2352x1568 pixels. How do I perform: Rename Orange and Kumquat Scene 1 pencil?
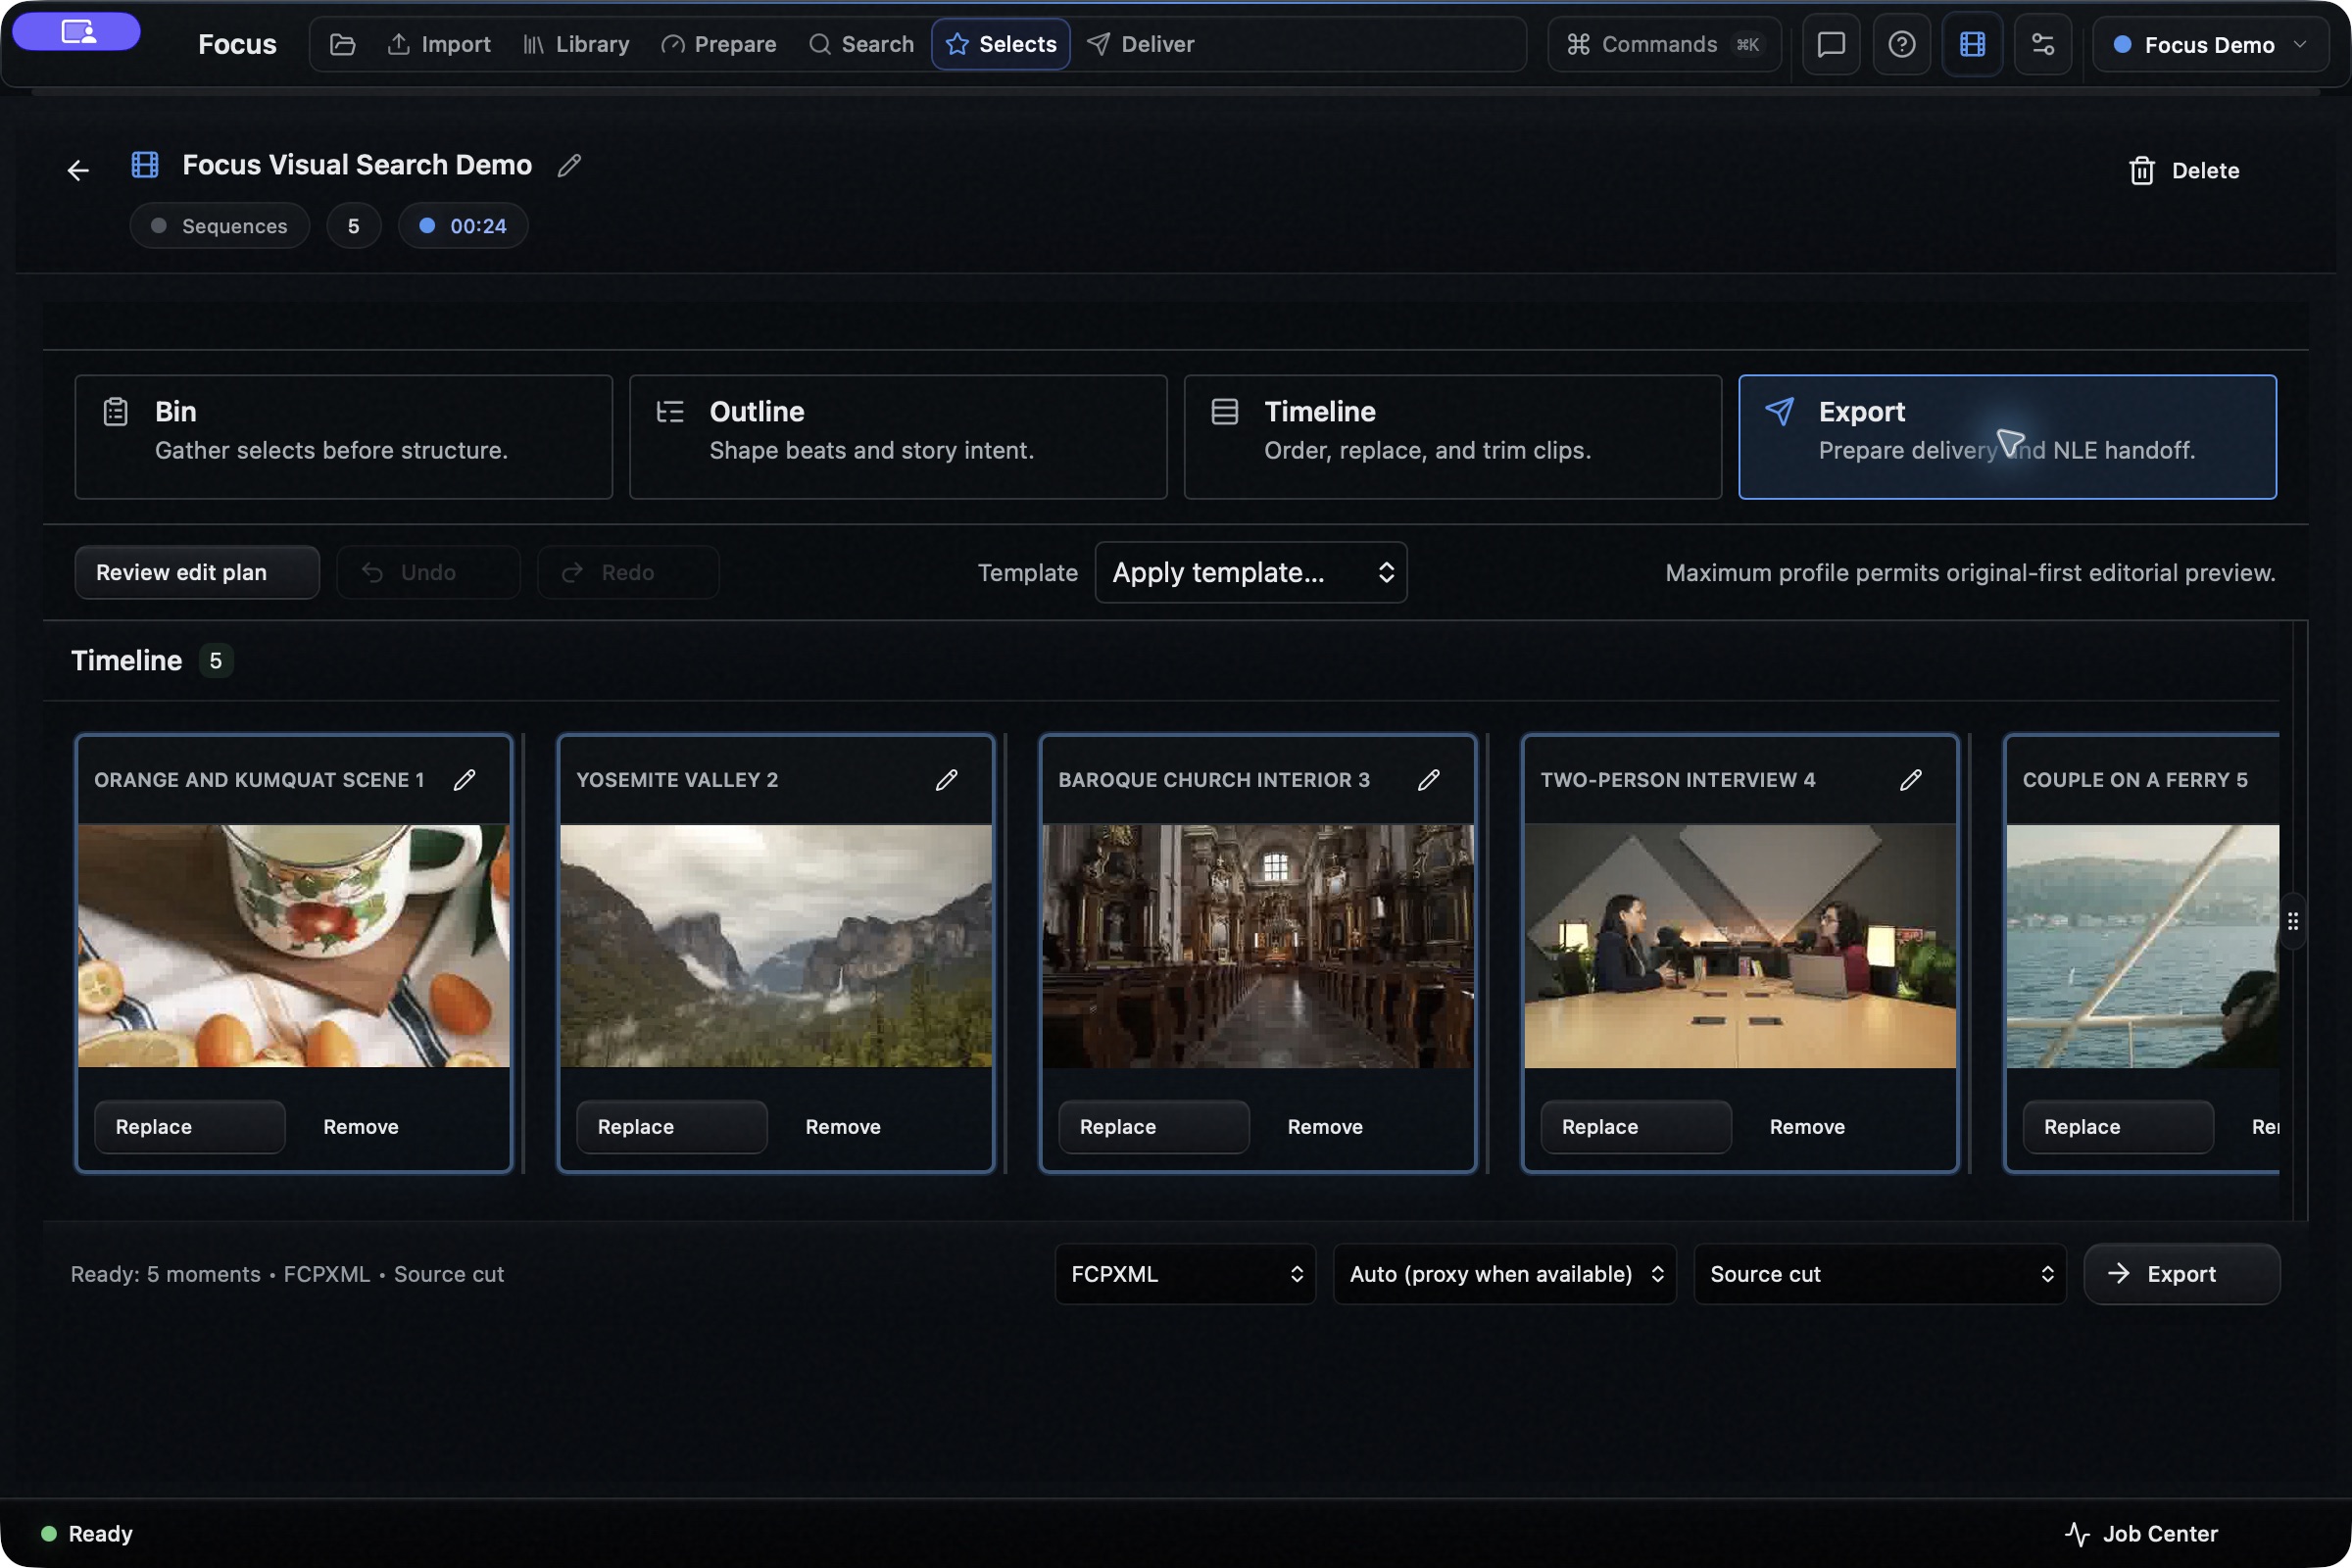click(x=465, y=780)
